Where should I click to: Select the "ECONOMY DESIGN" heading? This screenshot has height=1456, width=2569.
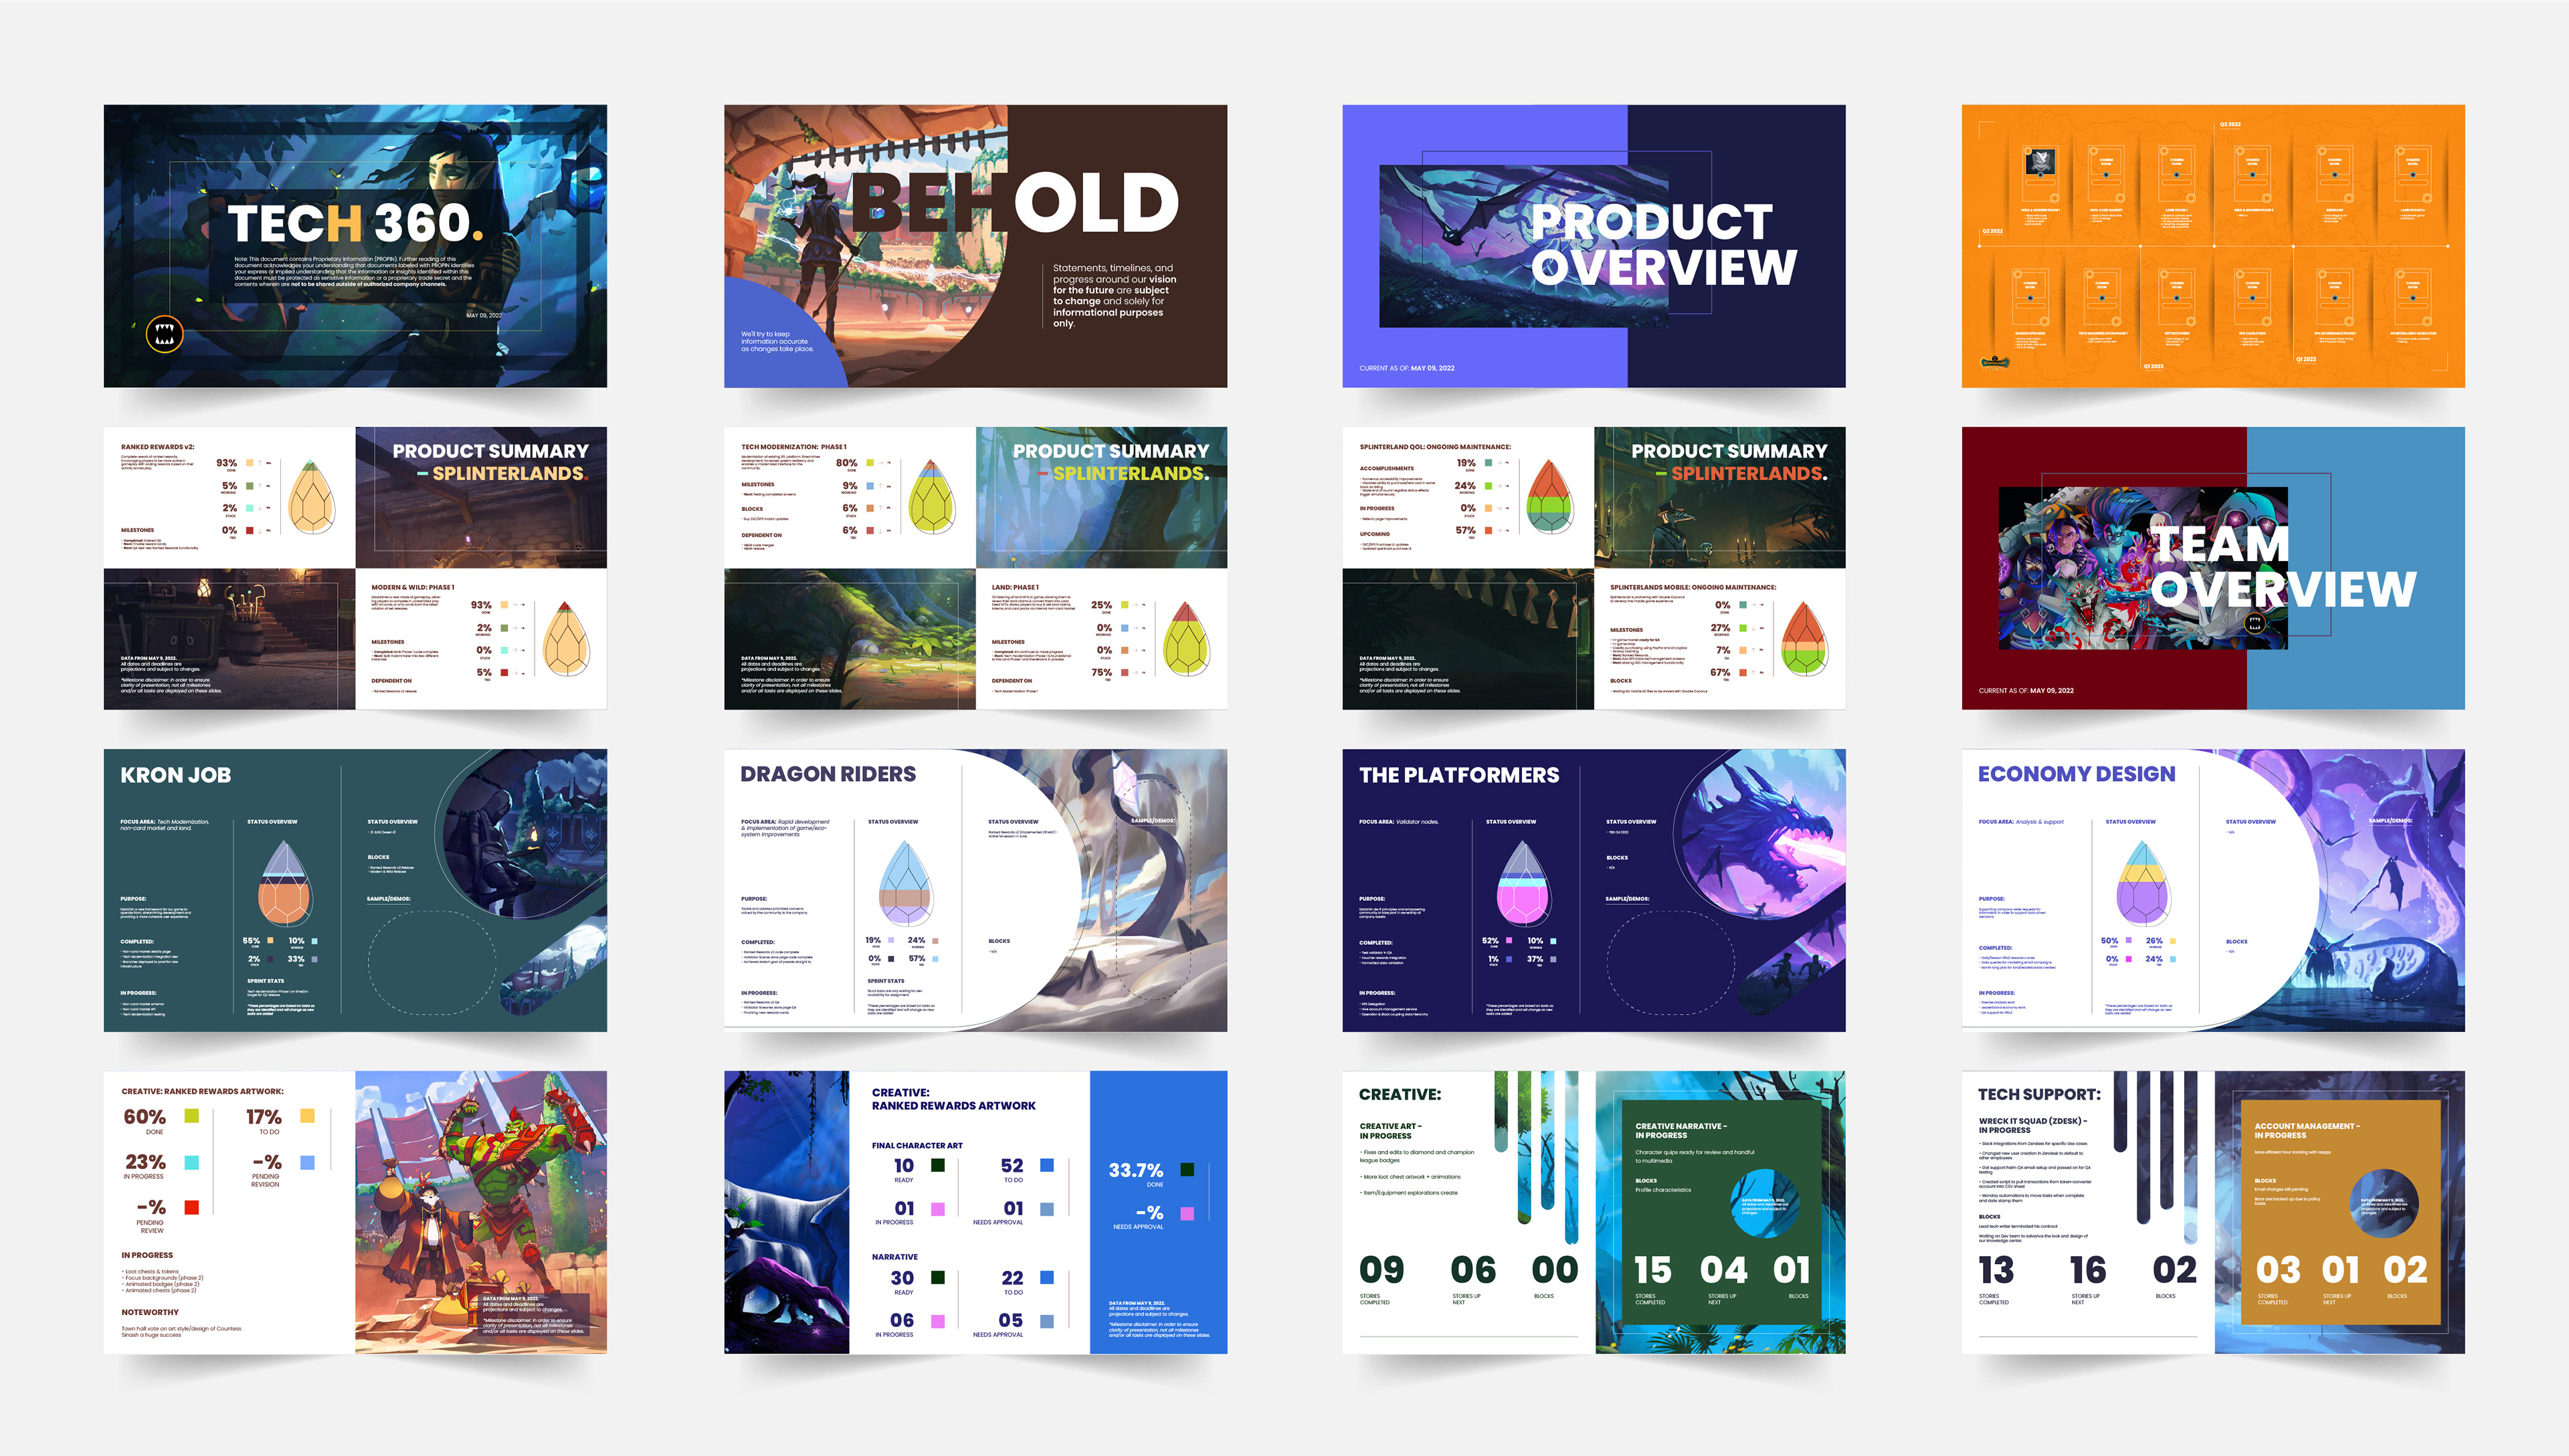2077,774
